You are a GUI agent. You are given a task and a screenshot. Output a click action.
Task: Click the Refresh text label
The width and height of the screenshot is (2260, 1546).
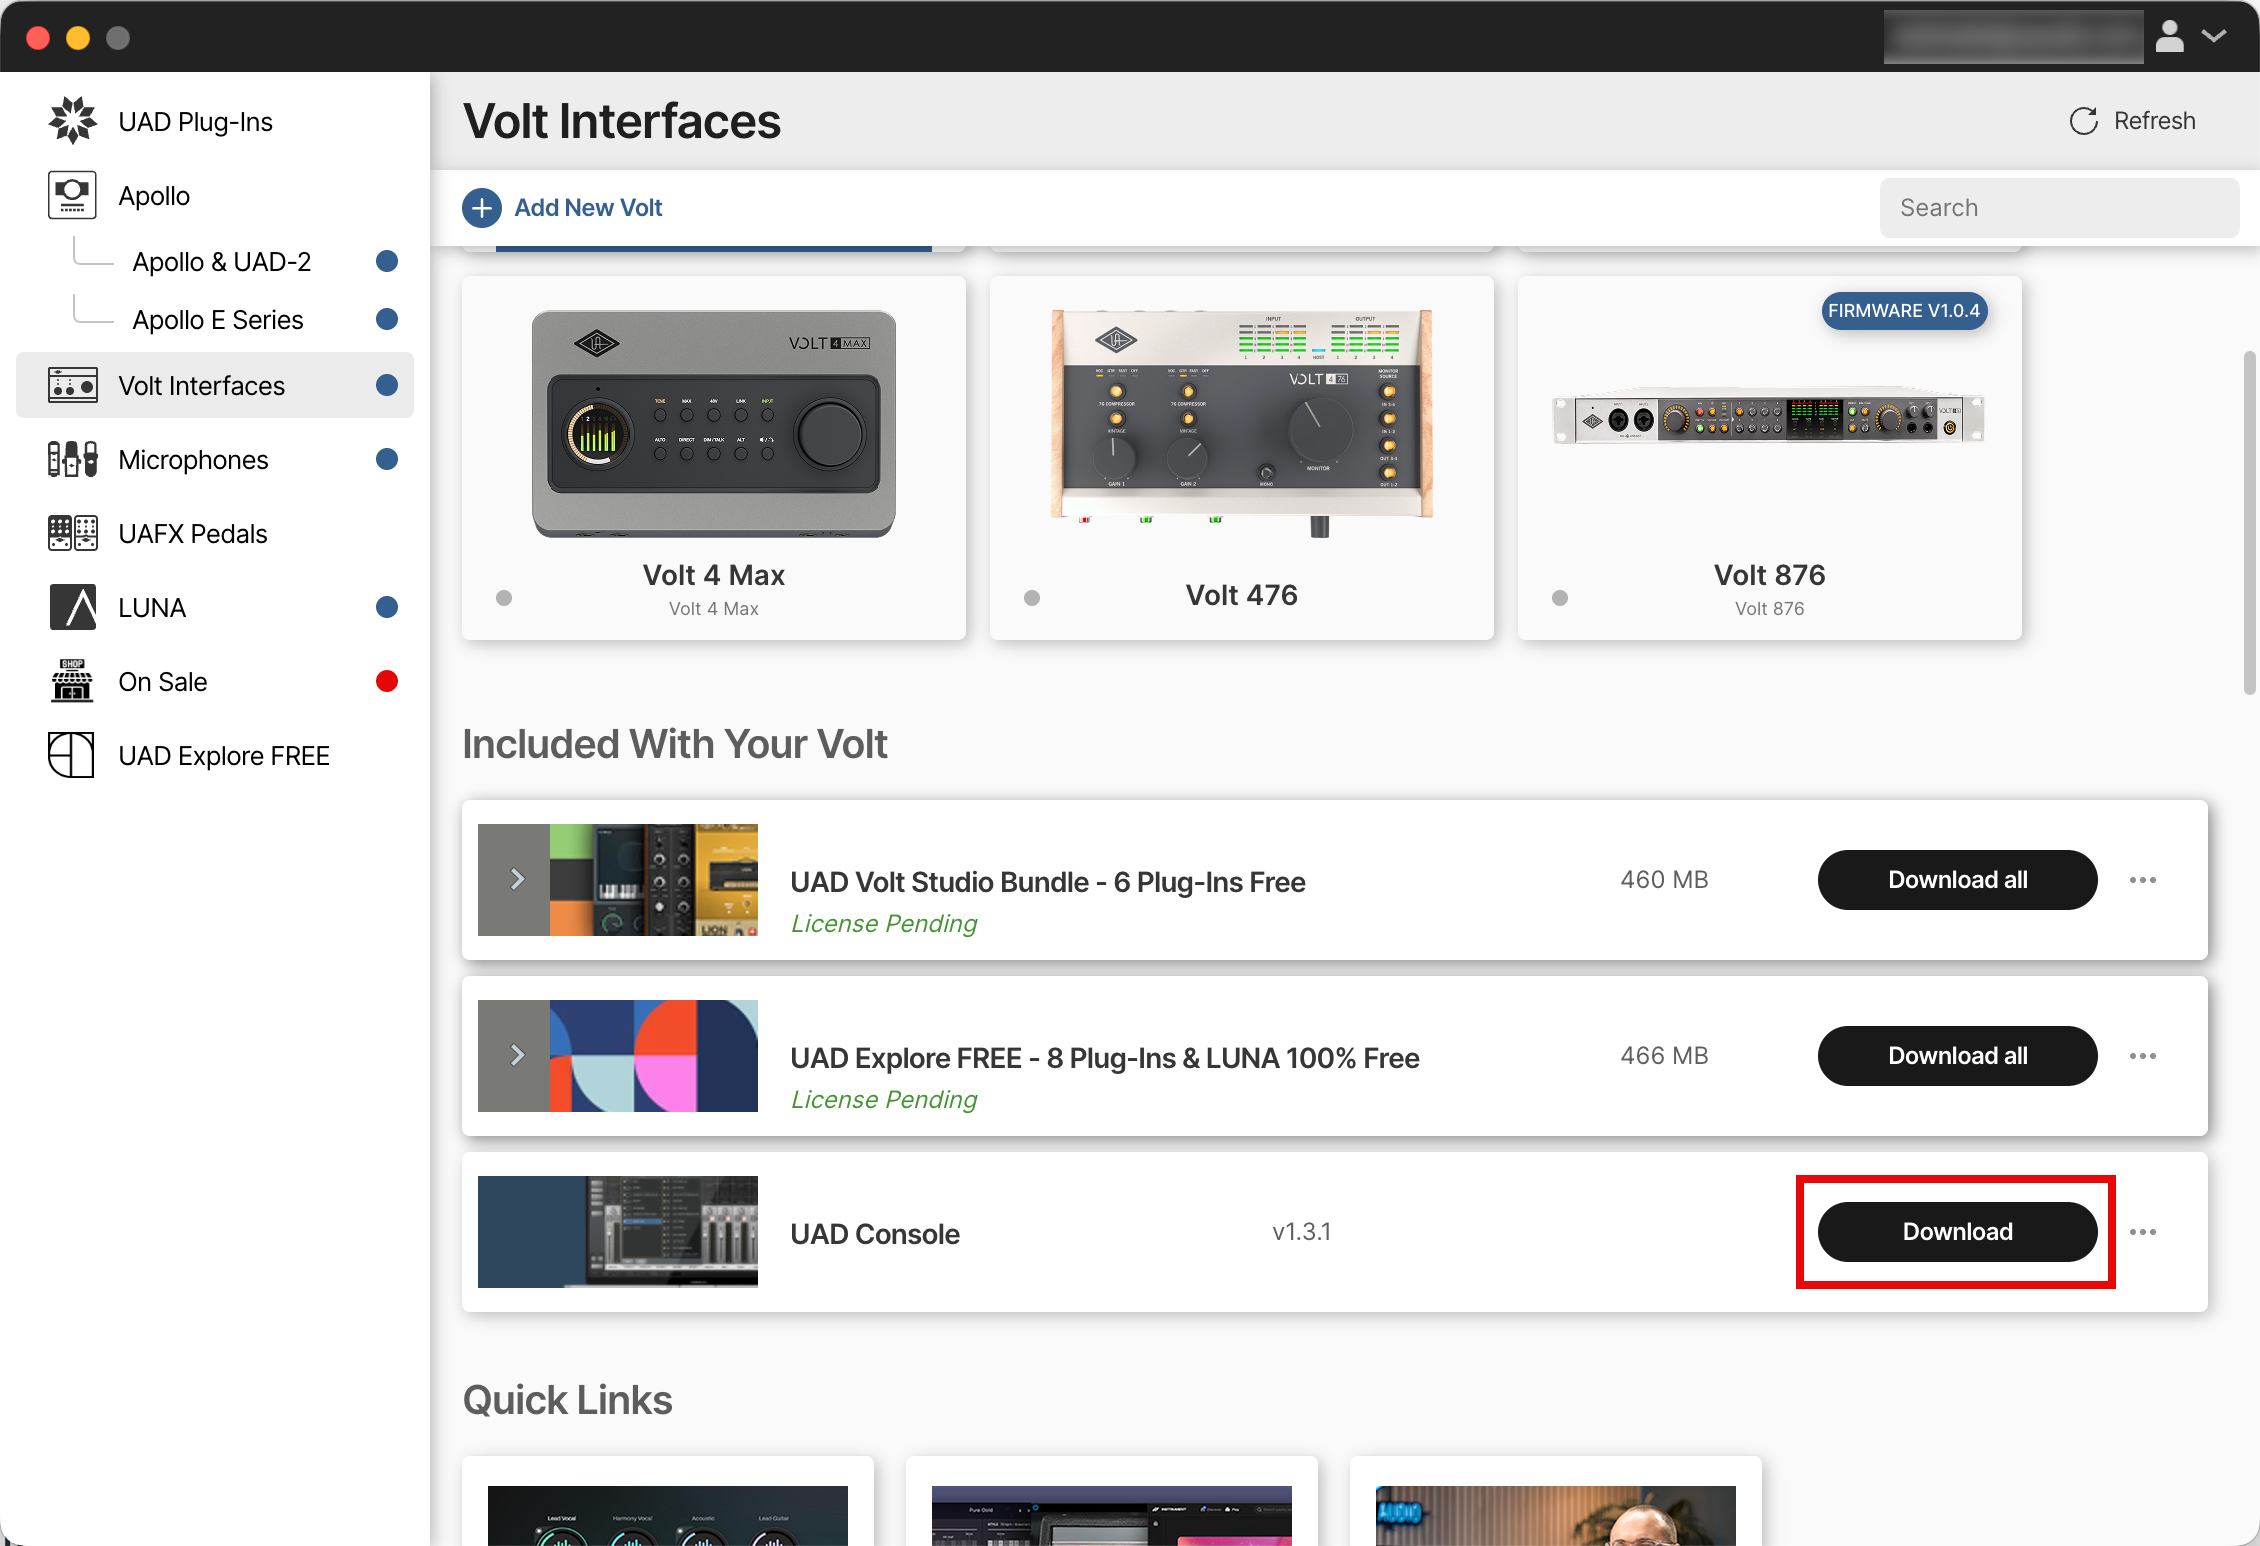coord(2155,121)
